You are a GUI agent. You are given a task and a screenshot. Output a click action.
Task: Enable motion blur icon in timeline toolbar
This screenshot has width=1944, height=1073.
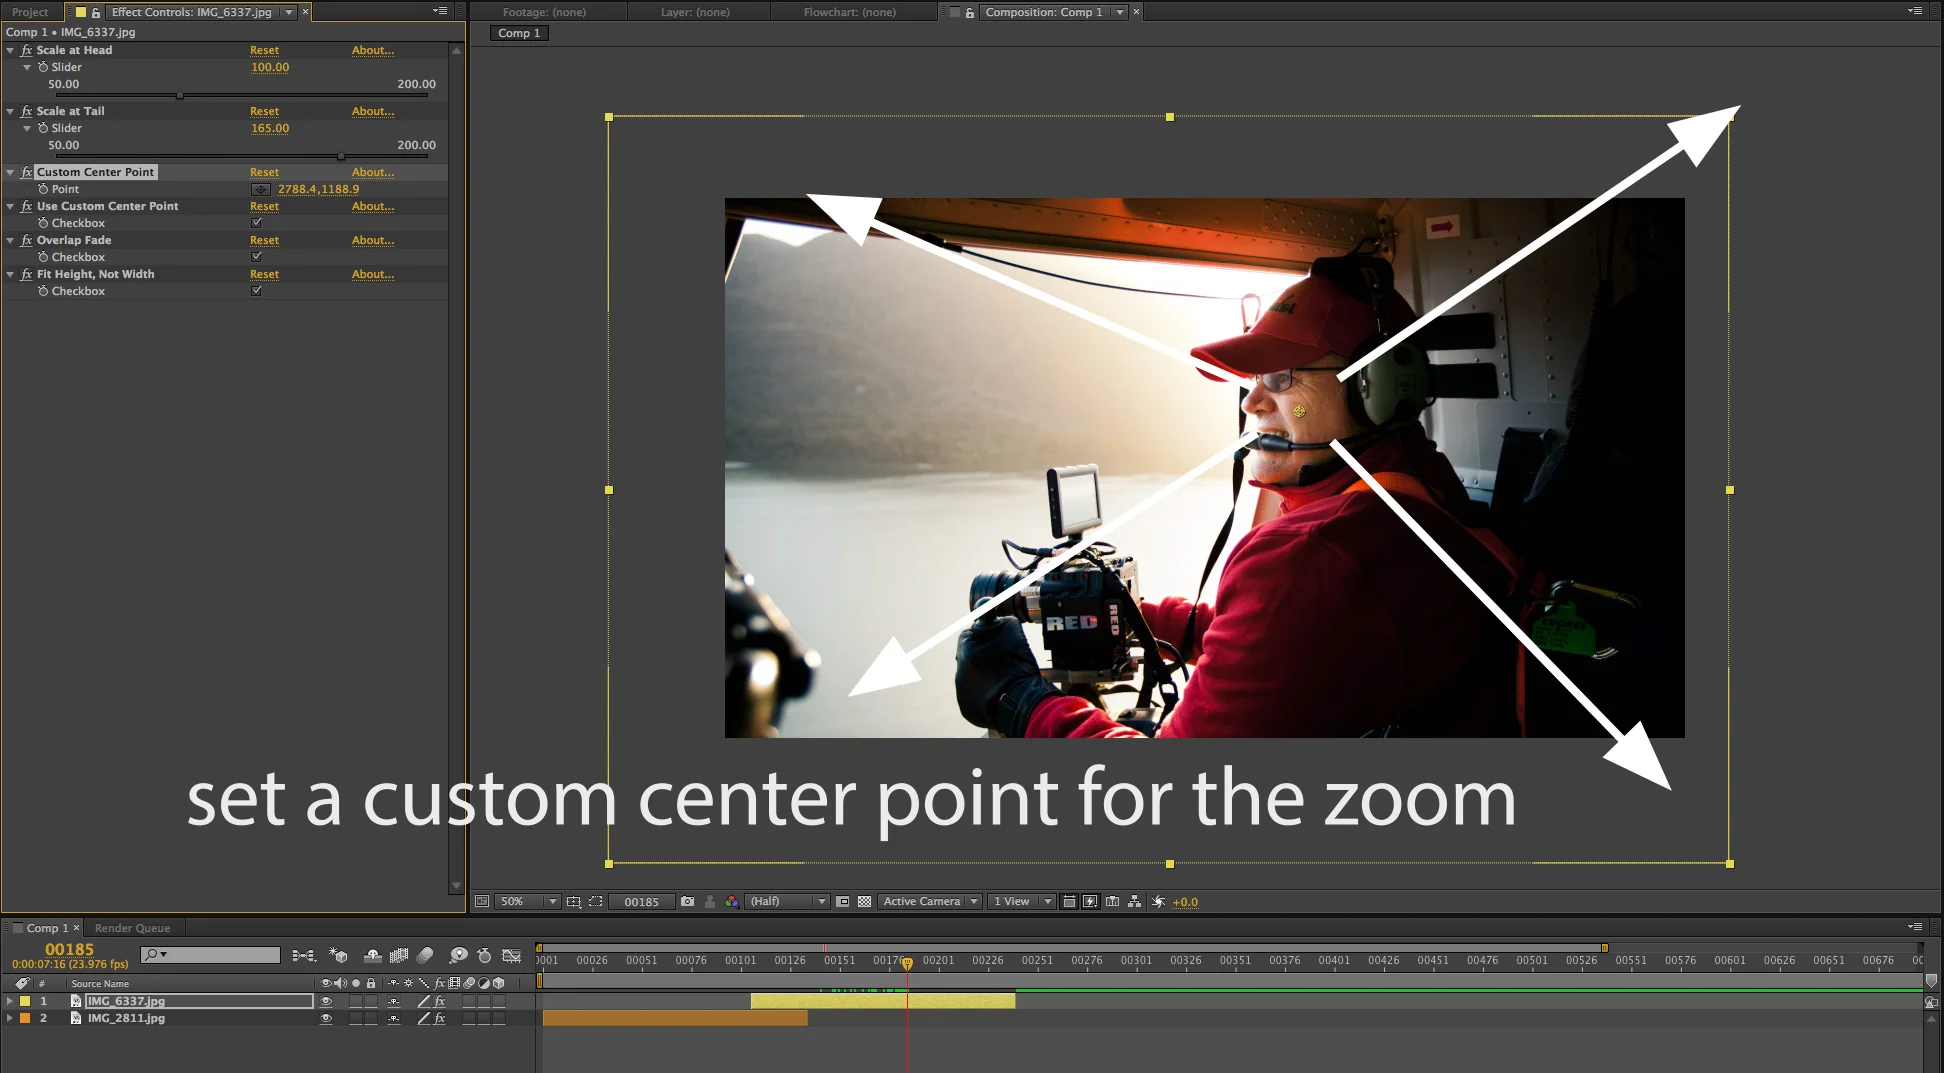pyautogui.click(x=425, y=956)
